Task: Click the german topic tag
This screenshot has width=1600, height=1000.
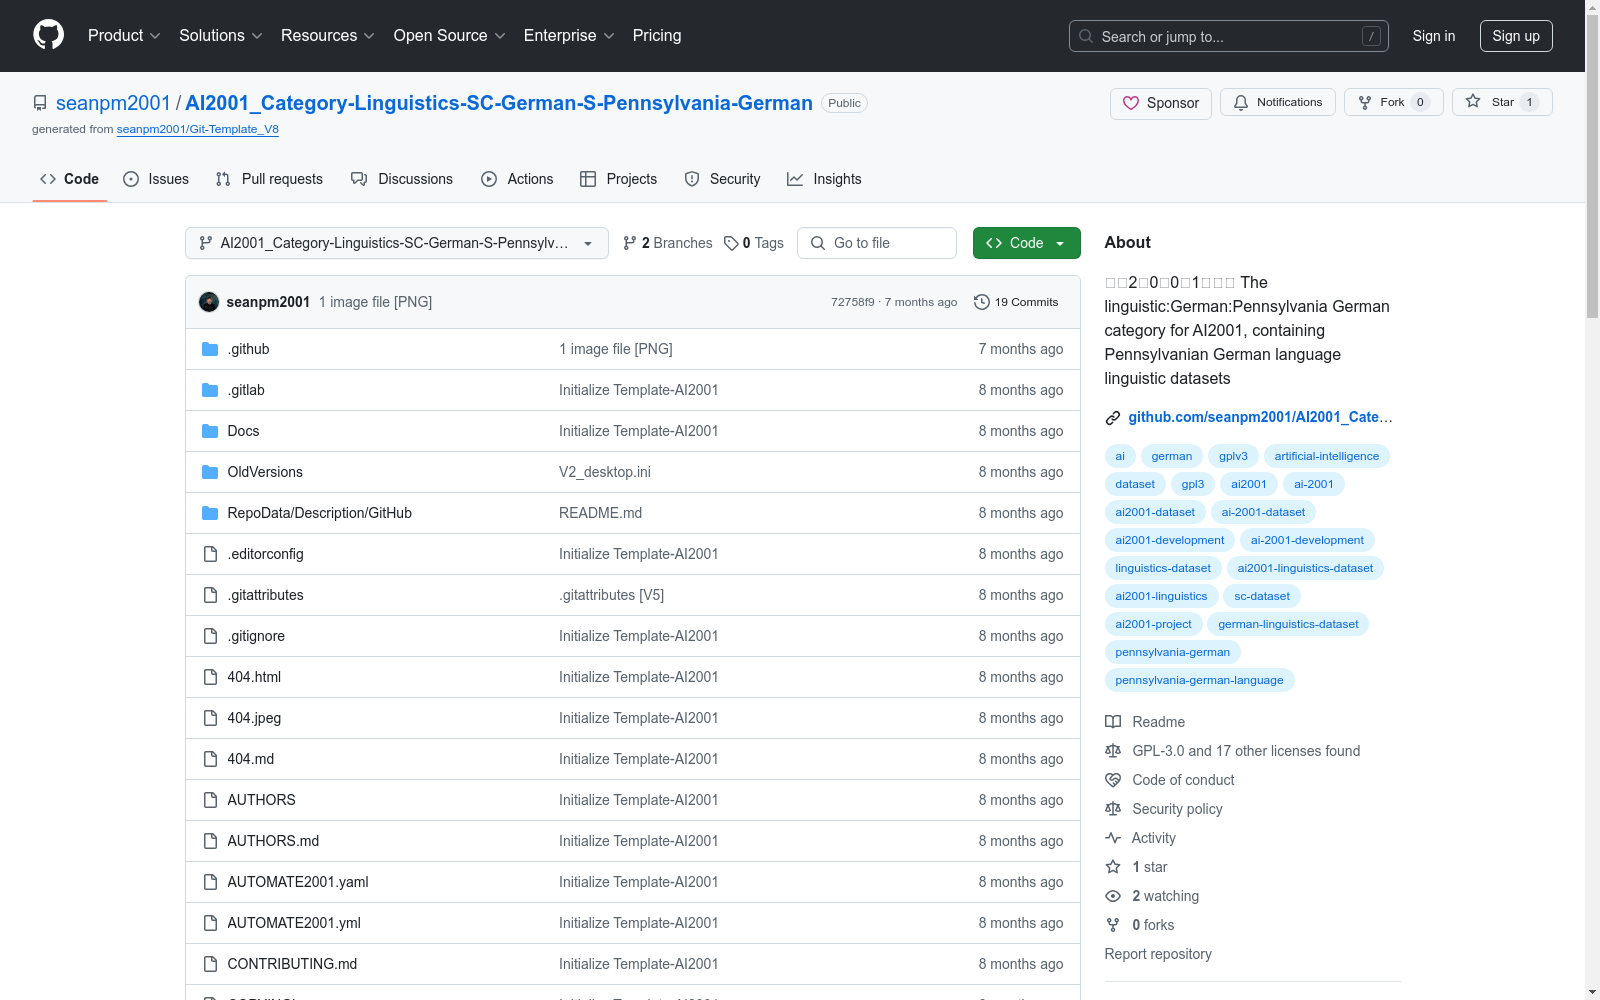Action: click(x=1172, y=456)
